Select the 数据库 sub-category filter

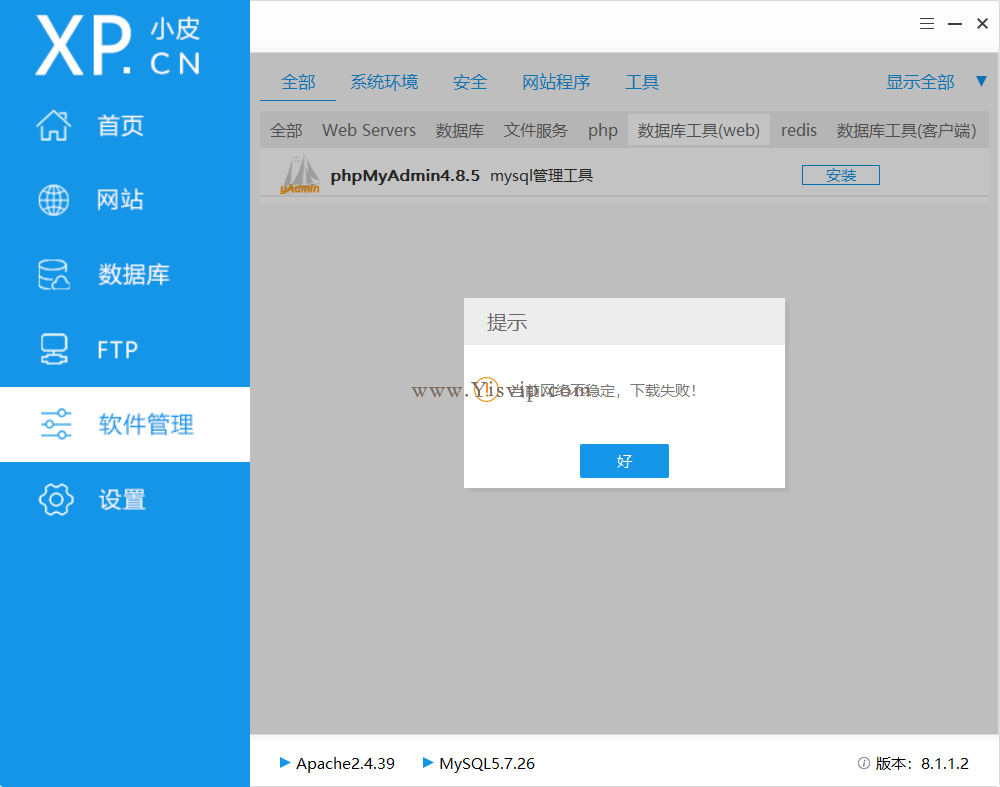(459, 131)
